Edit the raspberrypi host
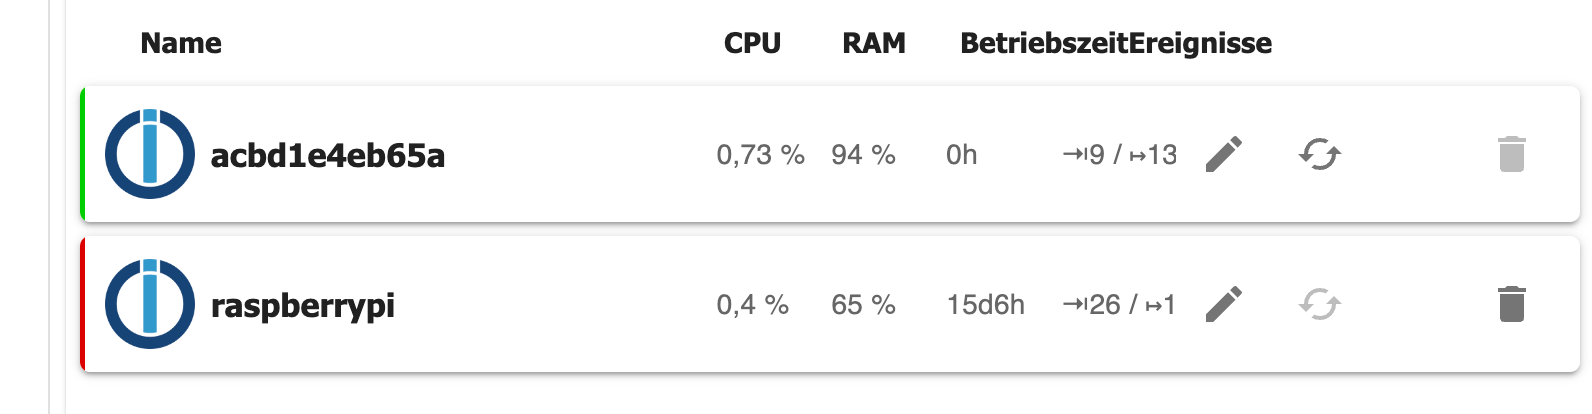This screenshot has width=1592, height=414. [x=1224, y=304]
